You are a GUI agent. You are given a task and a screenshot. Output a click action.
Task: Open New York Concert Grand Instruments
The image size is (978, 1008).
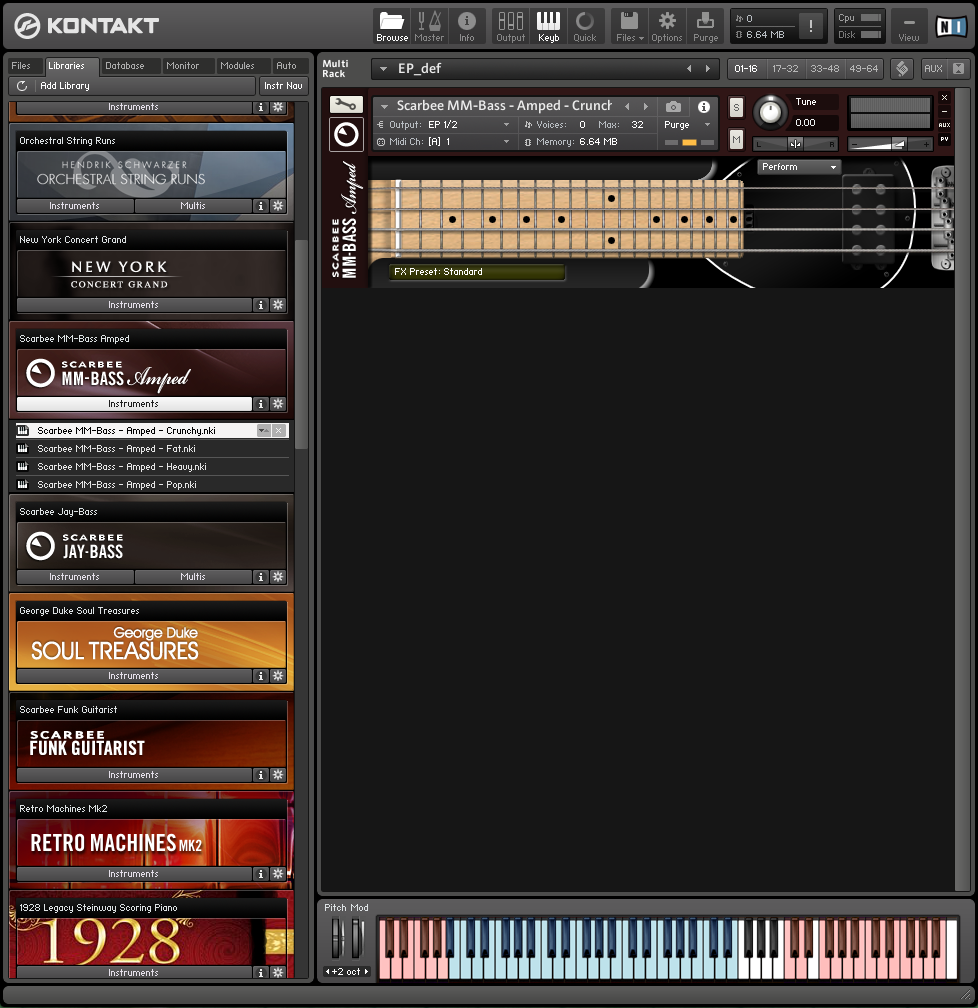134,305
